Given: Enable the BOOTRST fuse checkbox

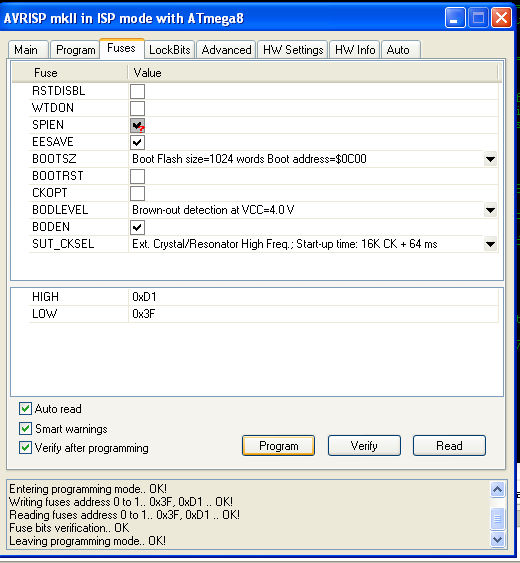Looking at the screenshot, I should (x=137, y=176).
